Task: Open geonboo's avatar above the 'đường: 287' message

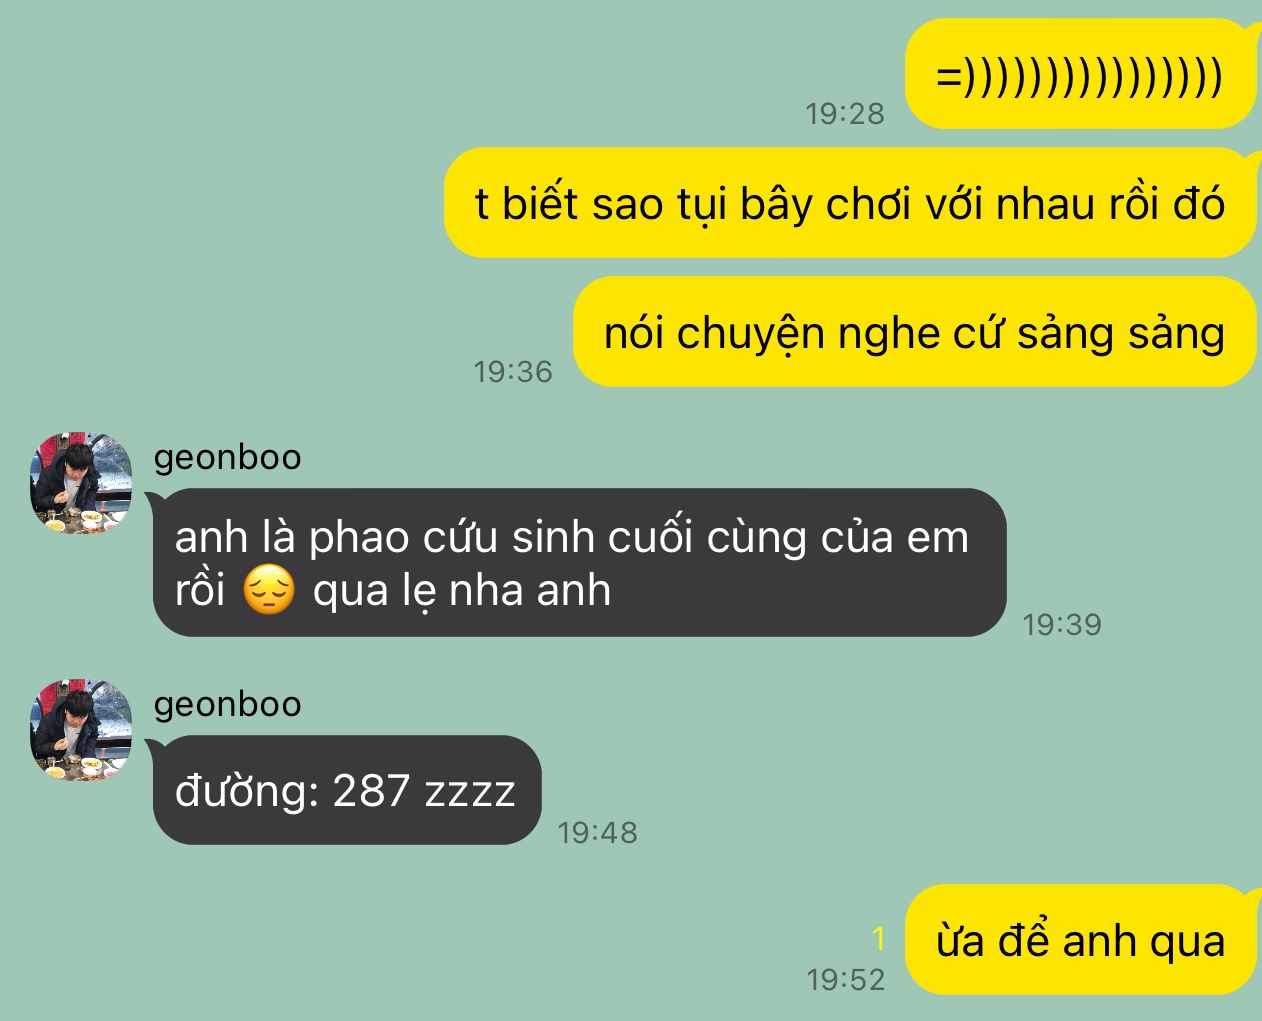Action: click(81, 730)
